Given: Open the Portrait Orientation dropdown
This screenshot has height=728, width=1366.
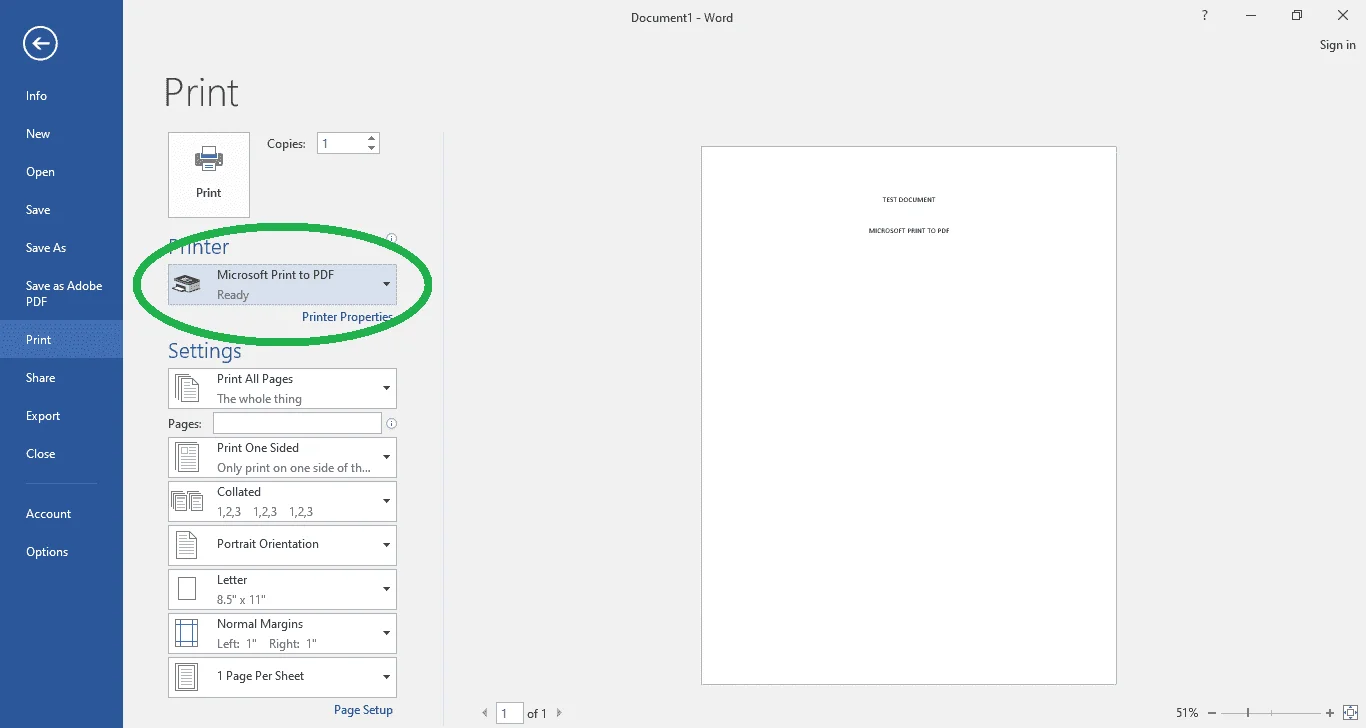Looking at the screenshot, I should pyautogui.click(x=282, y=545).
